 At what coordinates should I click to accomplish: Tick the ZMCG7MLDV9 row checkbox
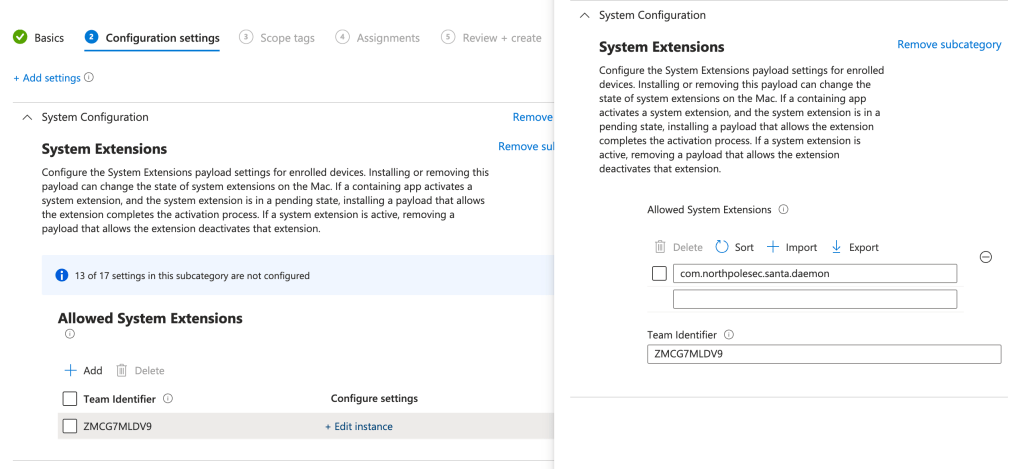point(70,426)
